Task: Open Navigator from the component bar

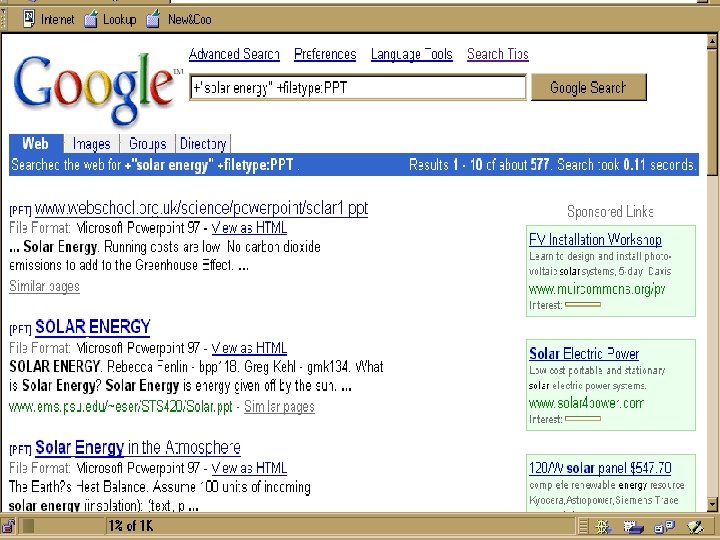Action: click(x=603, y=527)
